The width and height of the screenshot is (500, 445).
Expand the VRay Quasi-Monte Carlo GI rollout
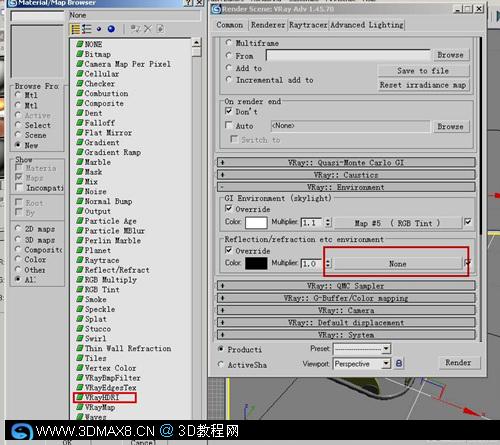pos(346,163)
